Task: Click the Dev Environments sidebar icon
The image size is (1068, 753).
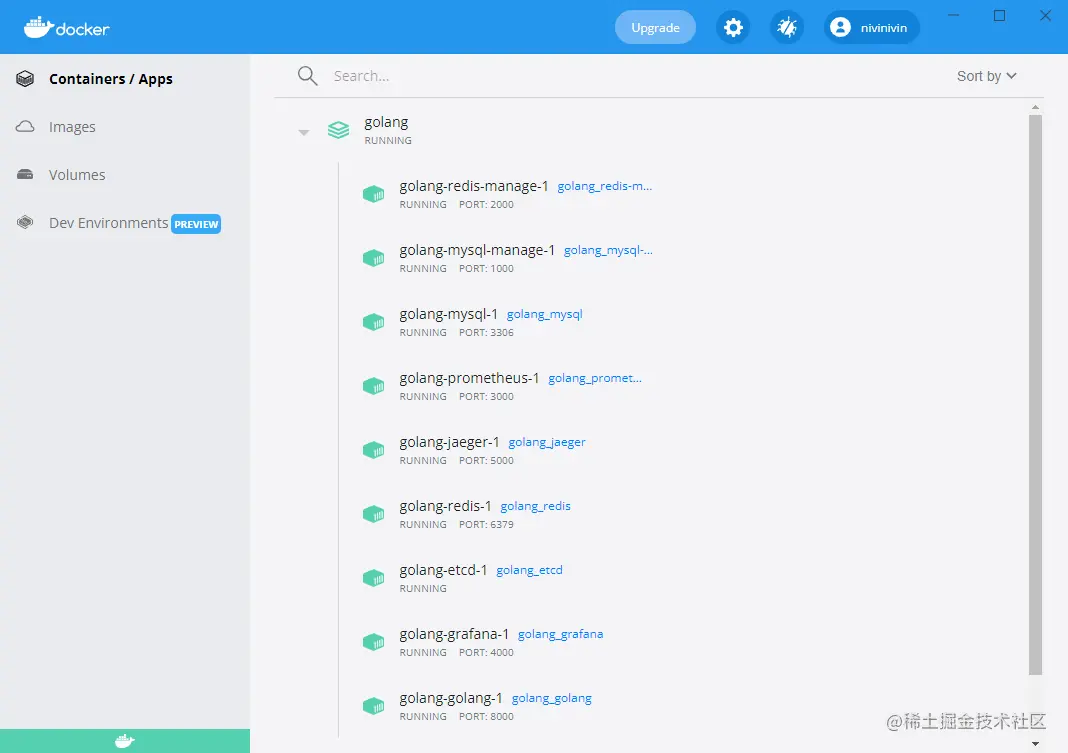Action: tap(25, 222)
